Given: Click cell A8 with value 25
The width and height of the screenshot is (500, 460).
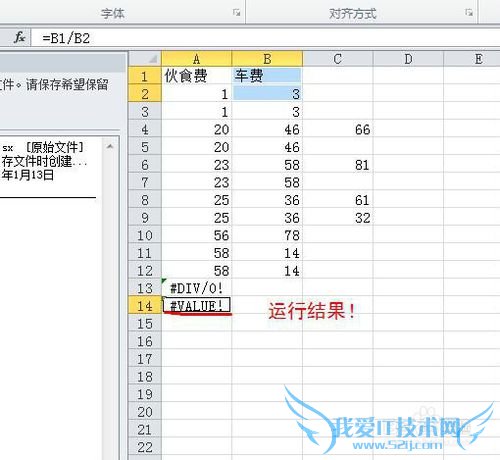Looking at the screenshot, I should coord(196,200).
